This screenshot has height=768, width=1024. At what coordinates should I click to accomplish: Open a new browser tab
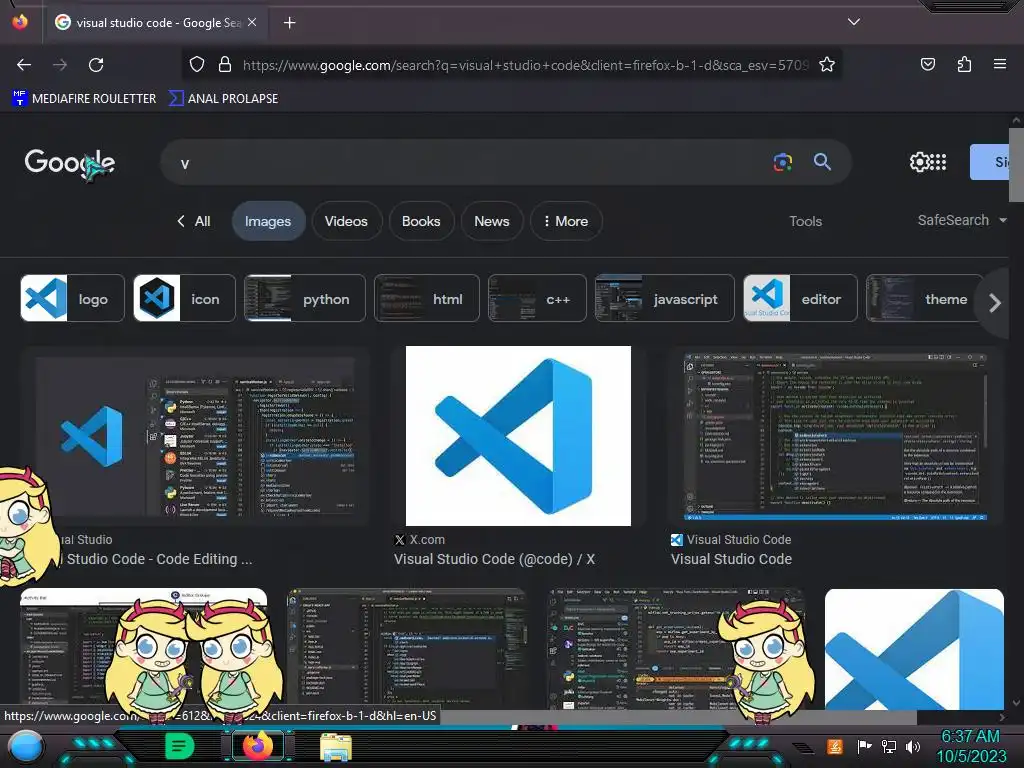(289, 23)
